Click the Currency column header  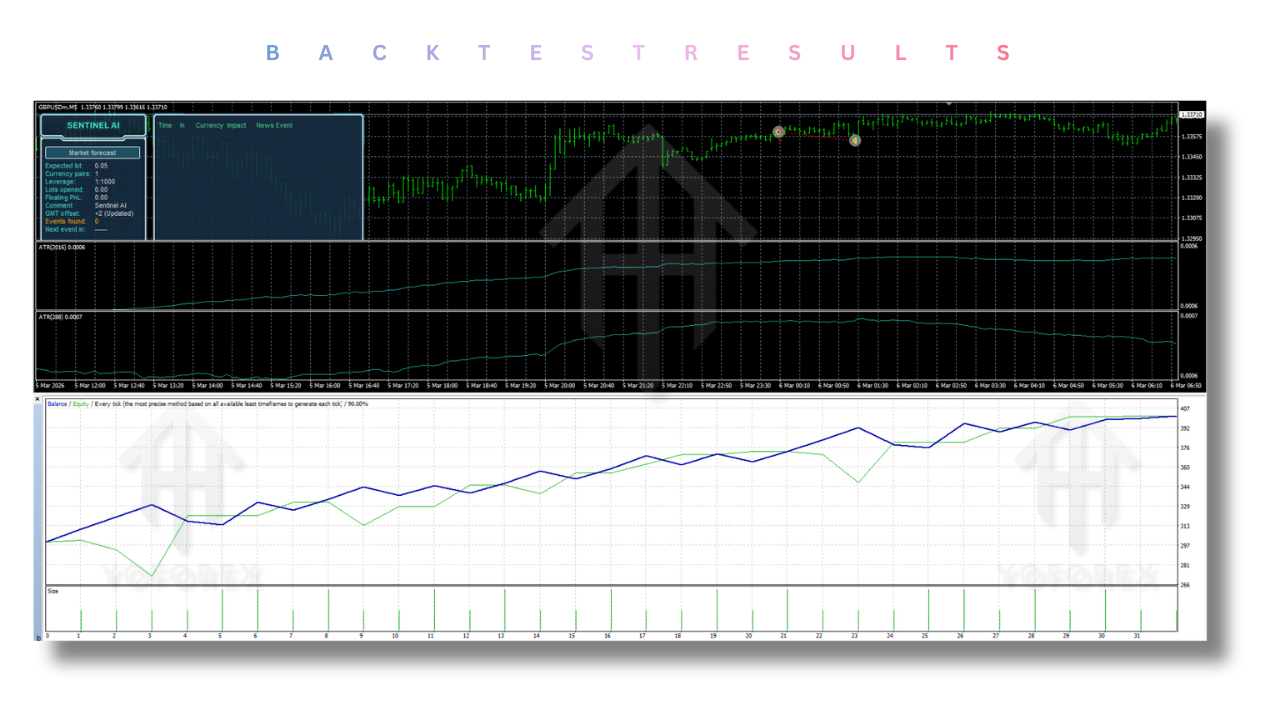[x=209, y=126]
